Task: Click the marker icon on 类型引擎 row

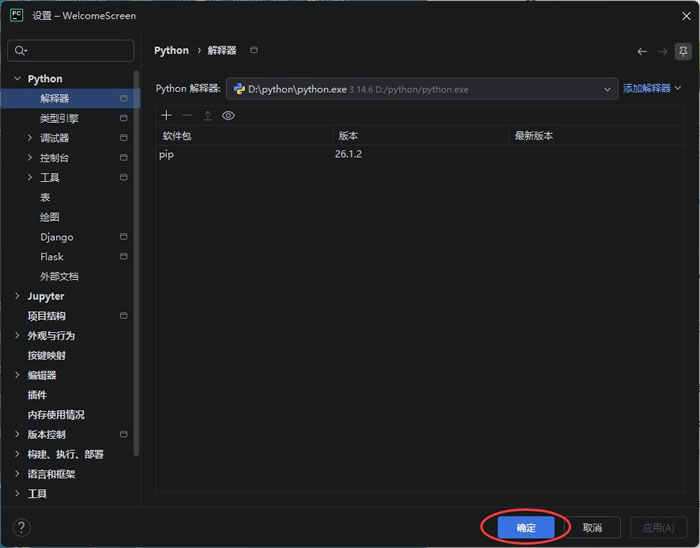Action: [x=124, y=118]
